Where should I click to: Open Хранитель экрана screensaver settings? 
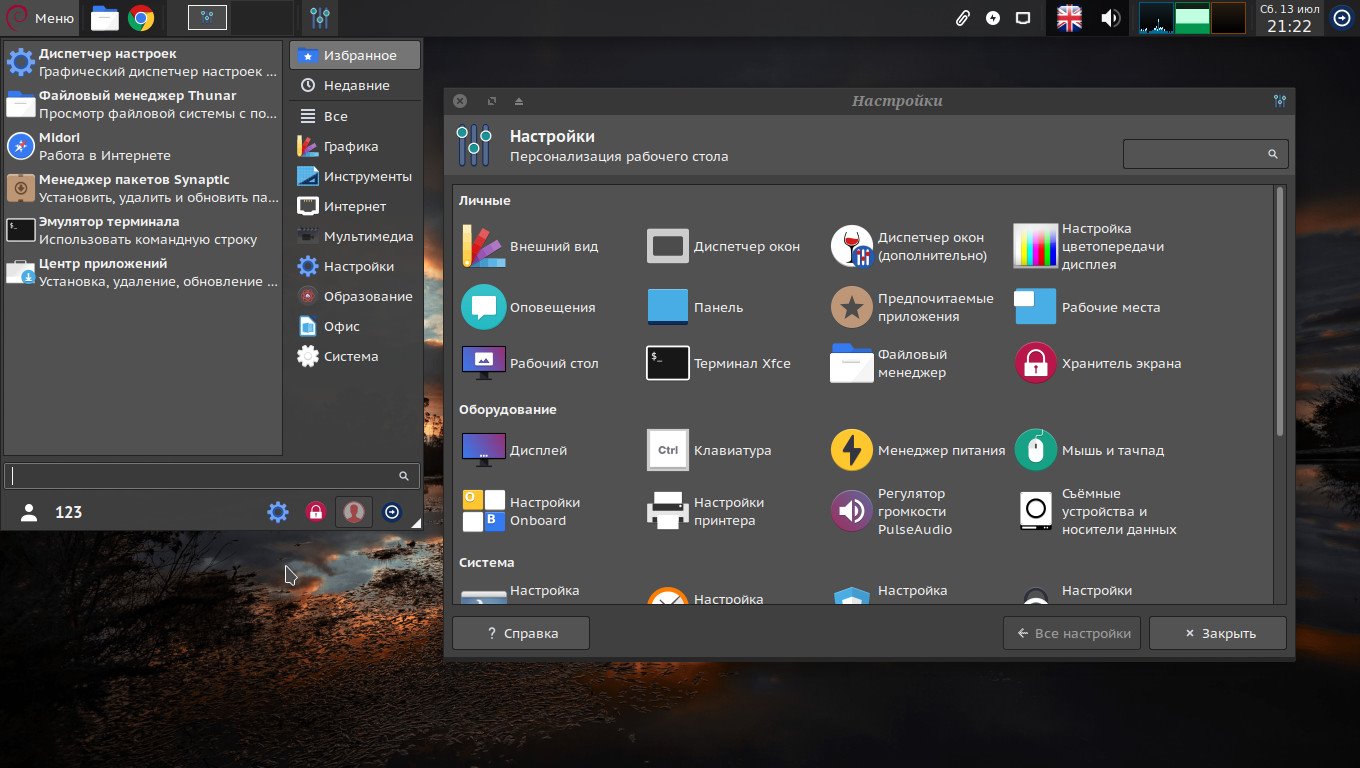(1098, 364)
